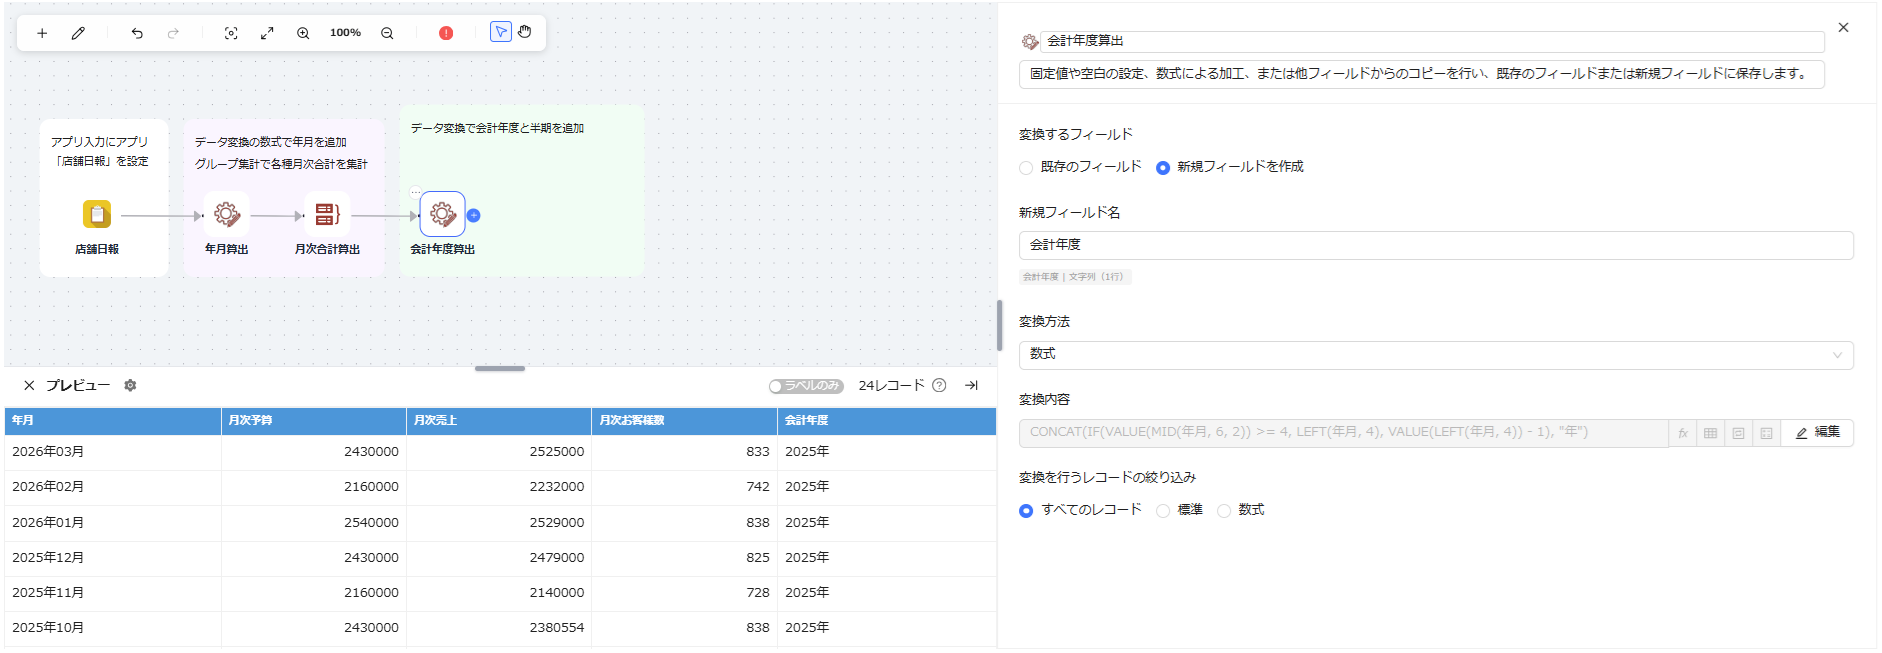Open the 変換方法 dropdown showing 数式

click(1436, 355)
